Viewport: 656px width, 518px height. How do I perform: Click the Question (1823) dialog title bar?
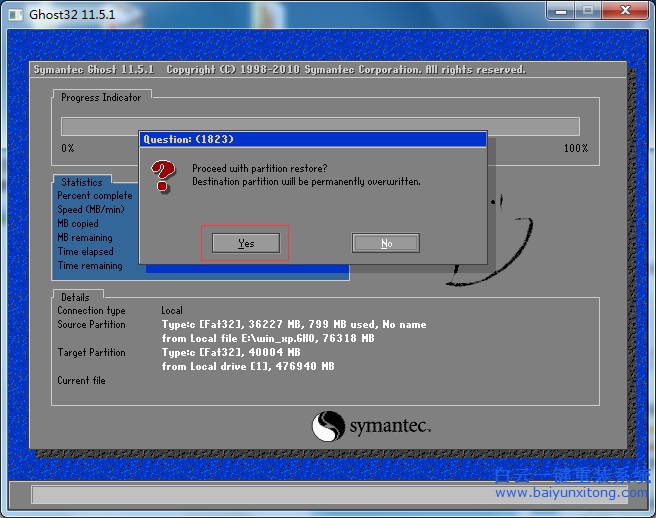point(312,139)
